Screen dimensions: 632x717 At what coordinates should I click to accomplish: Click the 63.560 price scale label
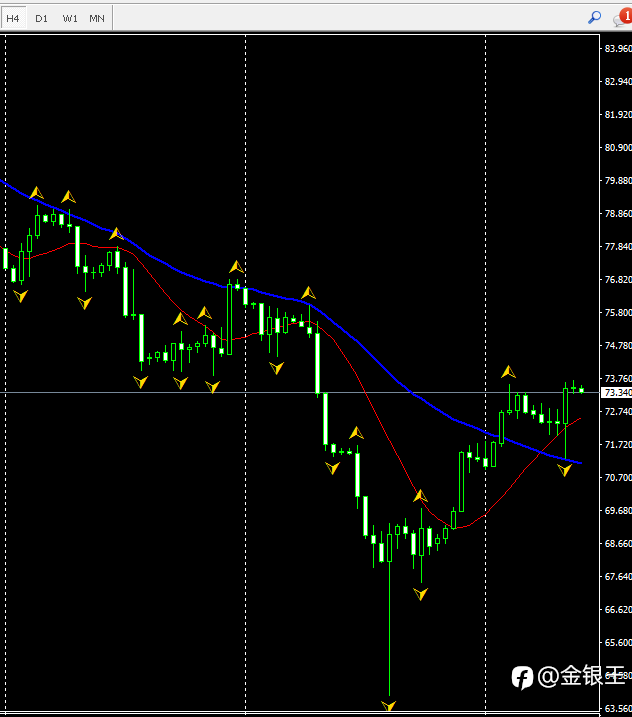[618, 708]
